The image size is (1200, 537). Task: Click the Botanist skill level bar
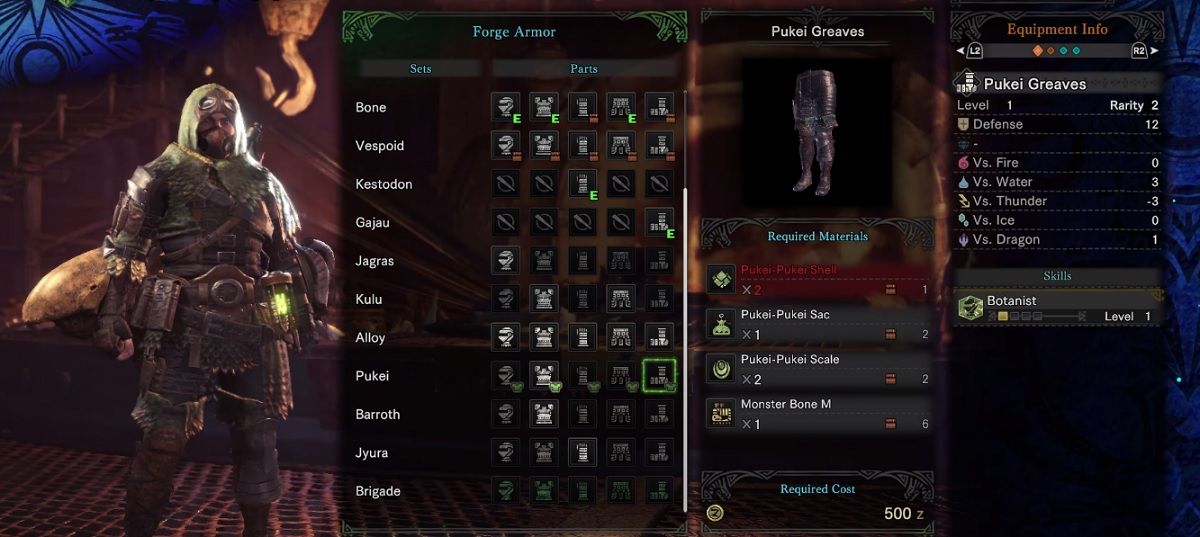(1038, 316)
